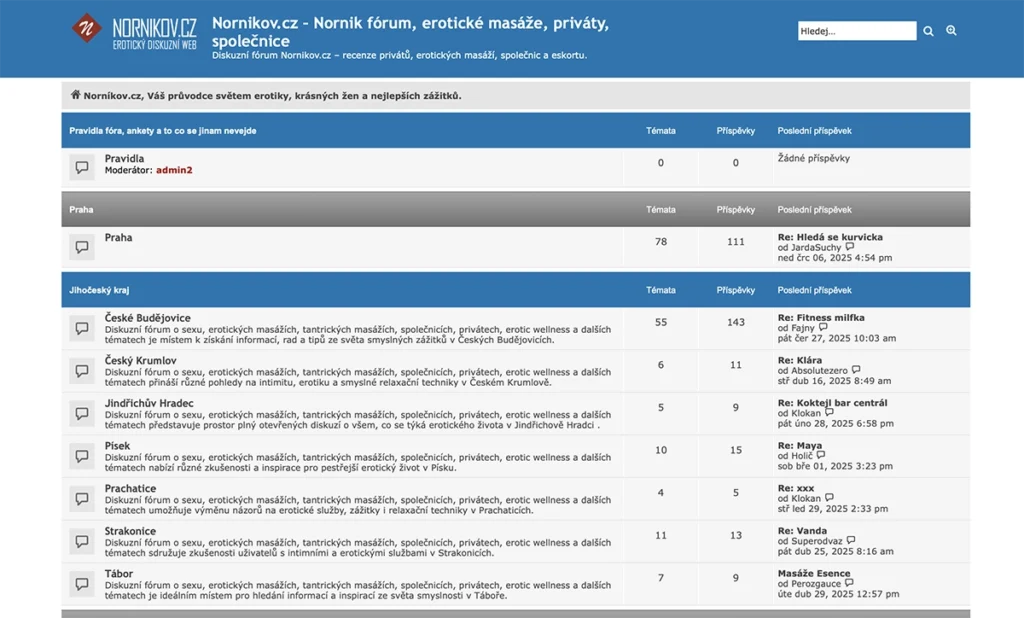This screenshot has height=618, width=1024.
Task: View latest post icon next to Holič
Action: point(821,455)
